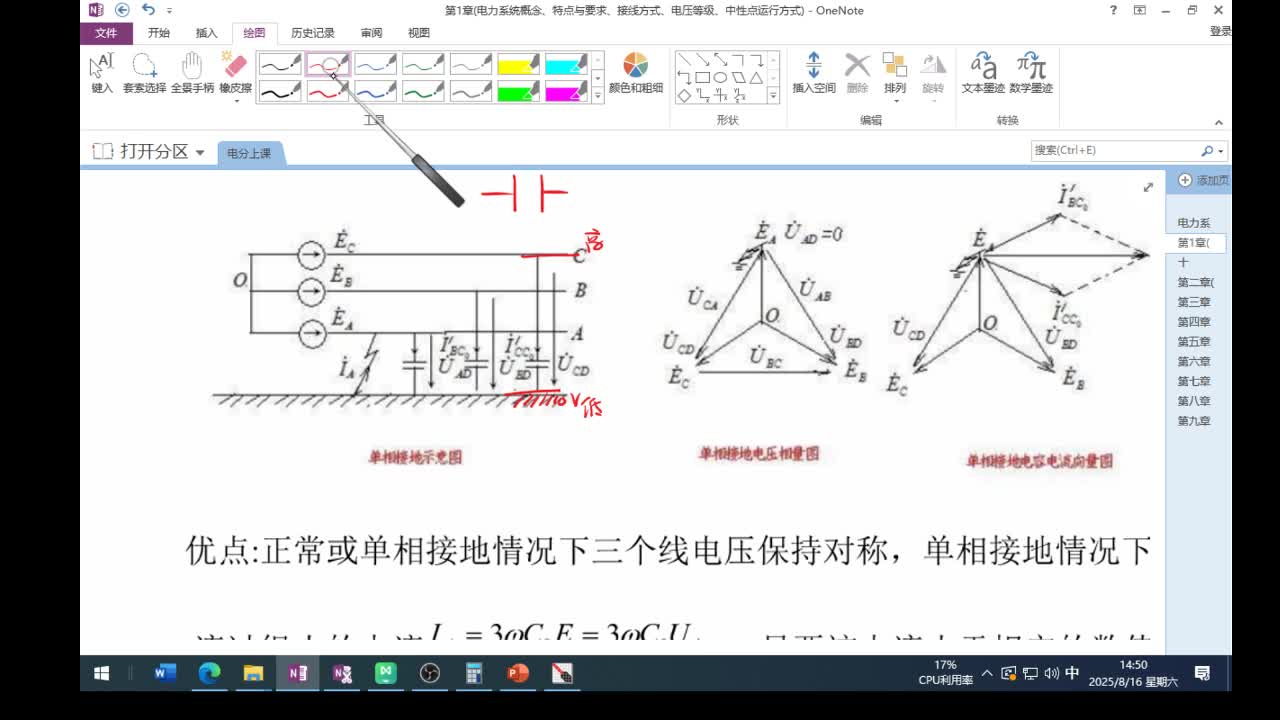Select the 套索选择 lasso tool
Screen dimensions: 1280x720
coord(144,74)
